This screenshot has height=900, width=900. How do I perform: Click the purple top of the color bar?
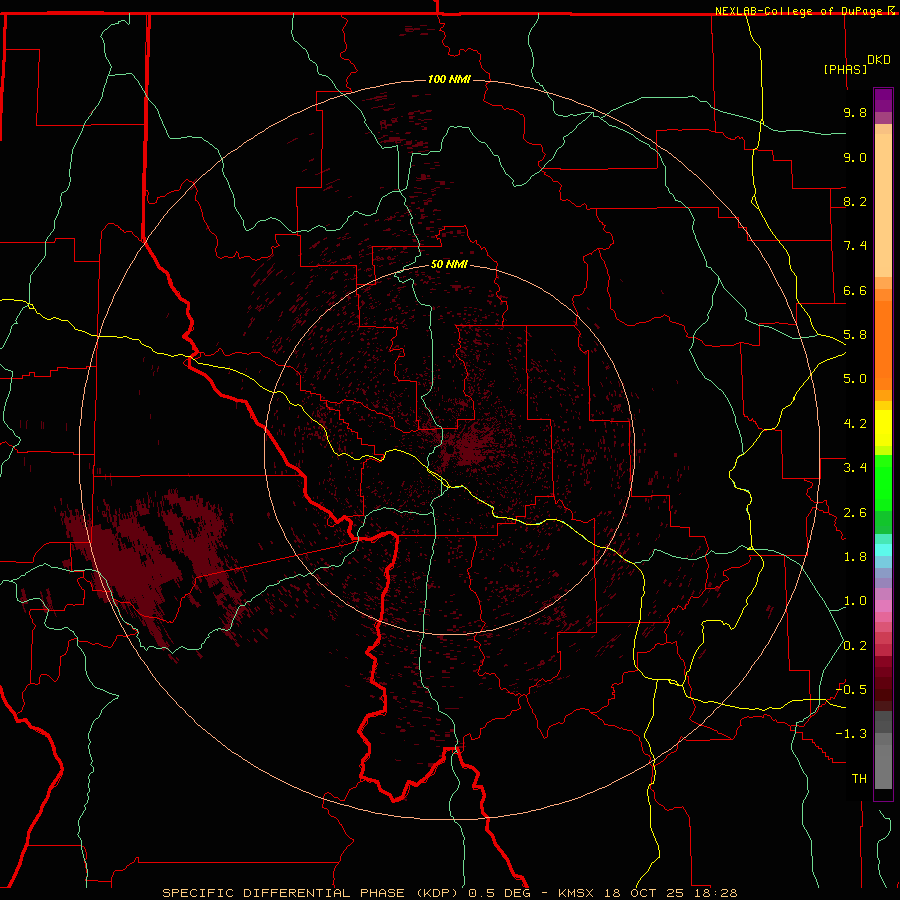883,100
